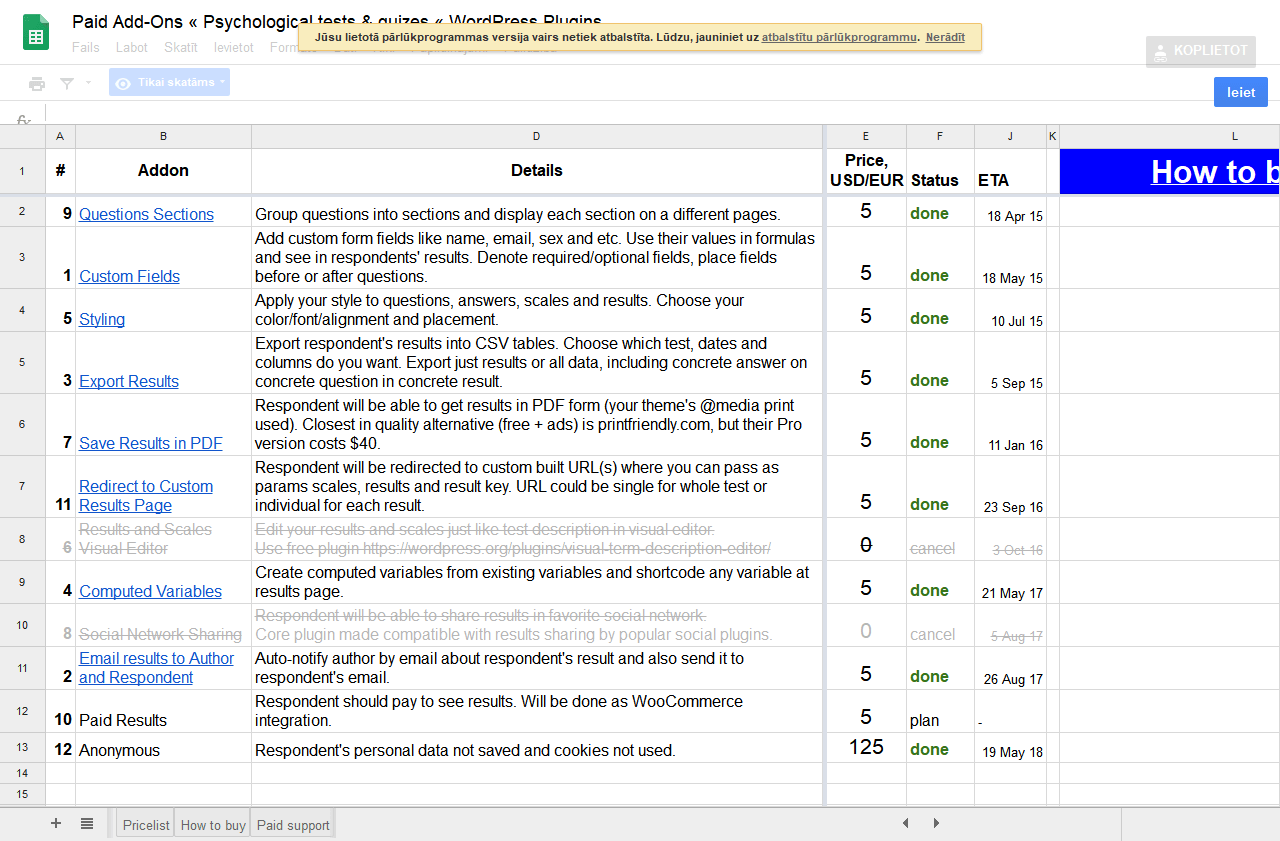Viewport: 1280px width, 841px height.
Task: Select the '18 Apr 15' ETA cell
Action: [x=1010, y=211]
